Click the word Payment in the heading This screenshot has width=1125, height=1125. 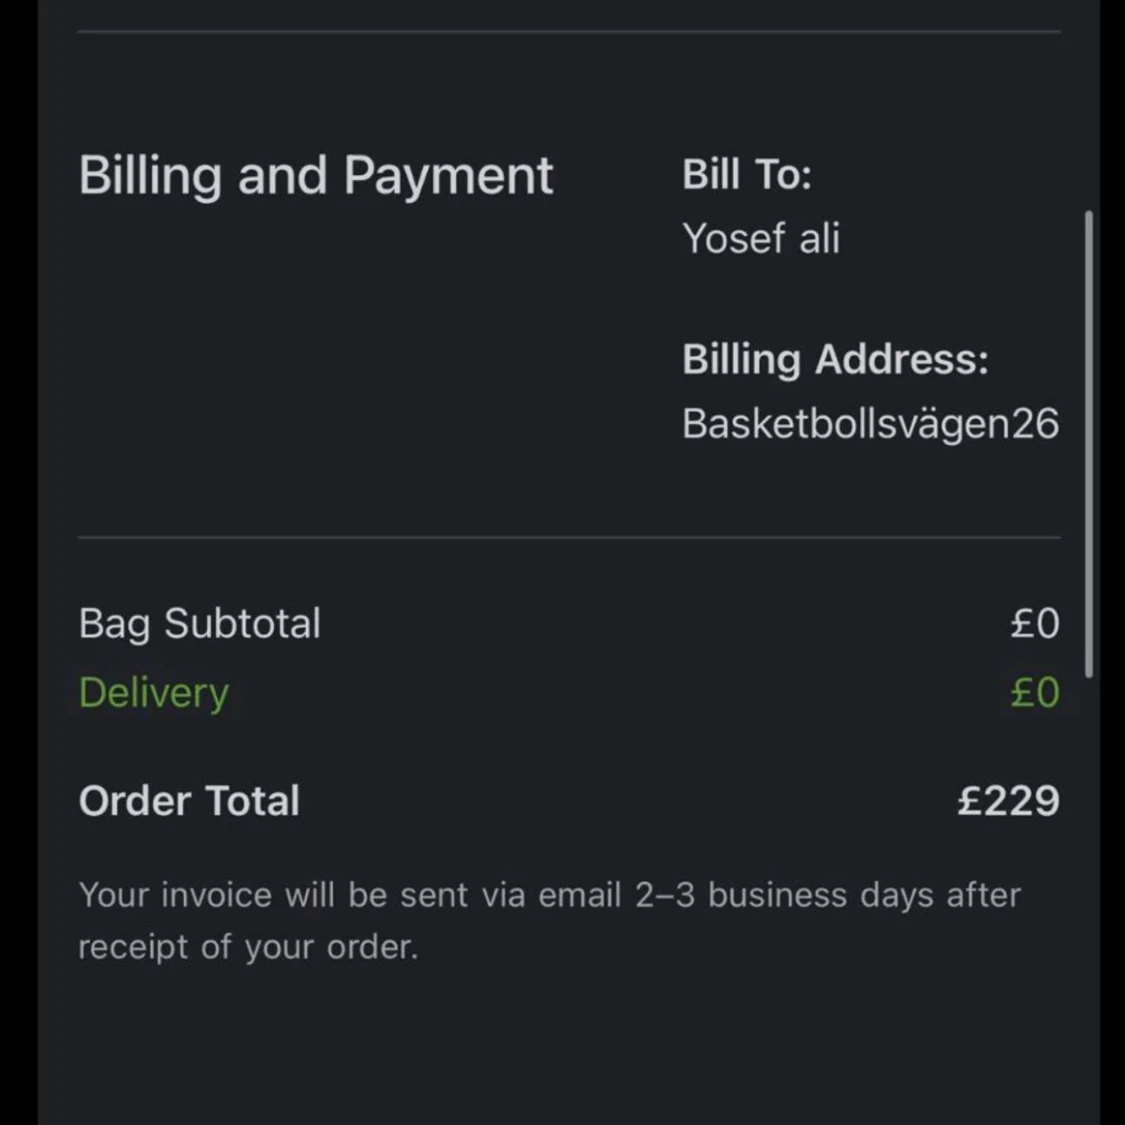click(x=448, y=176)
